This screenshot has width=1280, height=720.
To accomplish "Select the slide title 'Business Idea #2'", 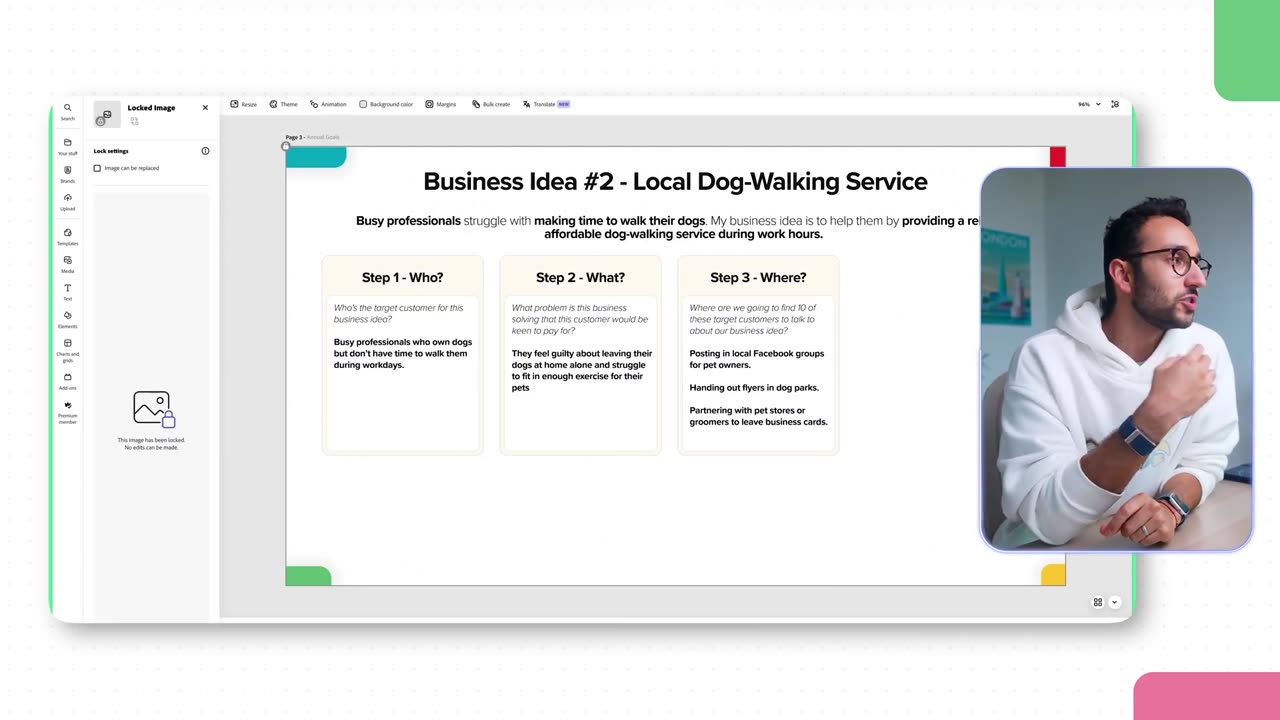I will click(675, 181).
